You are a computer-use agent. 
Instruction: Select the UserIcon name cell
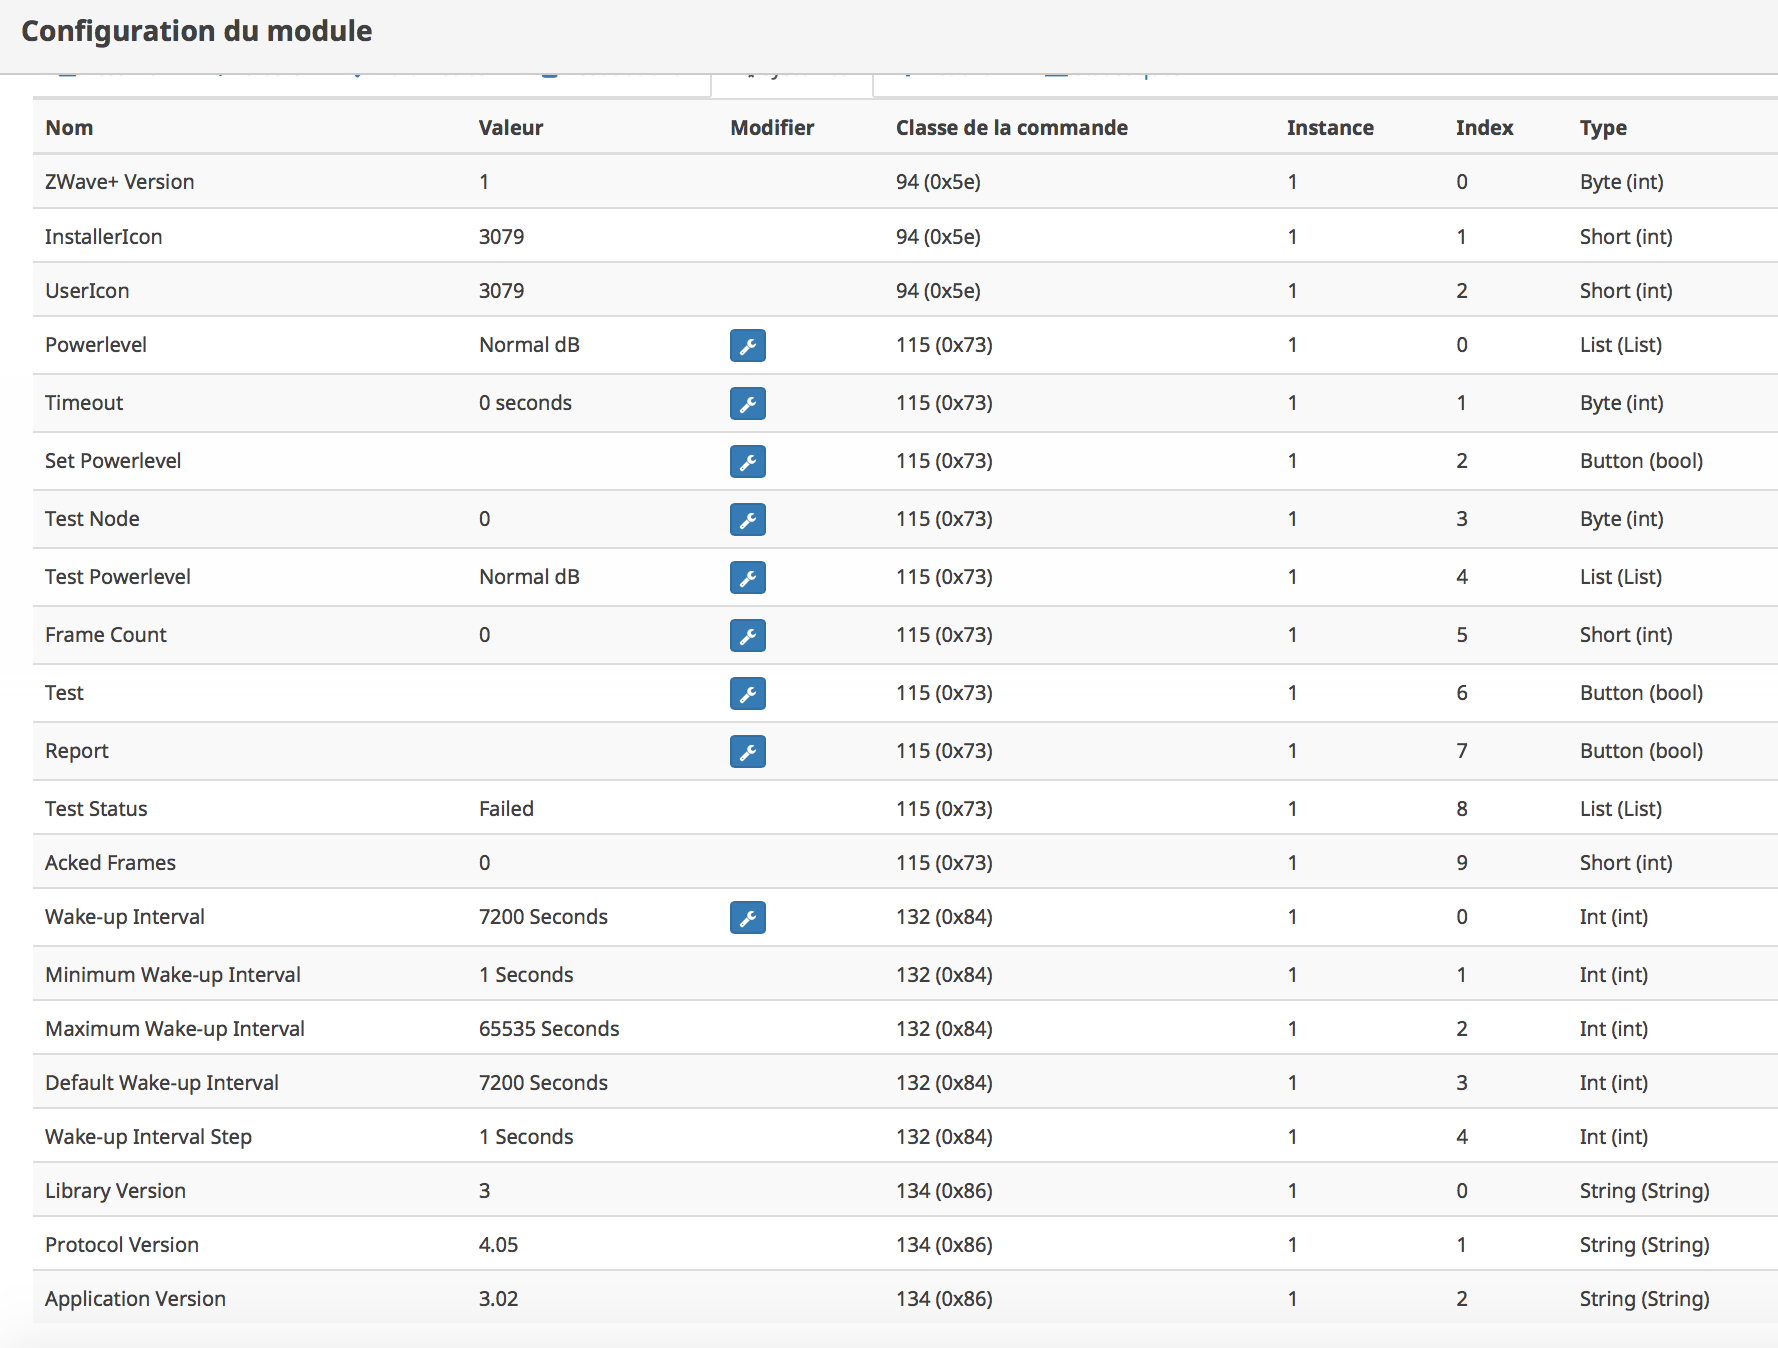point(87,291)
